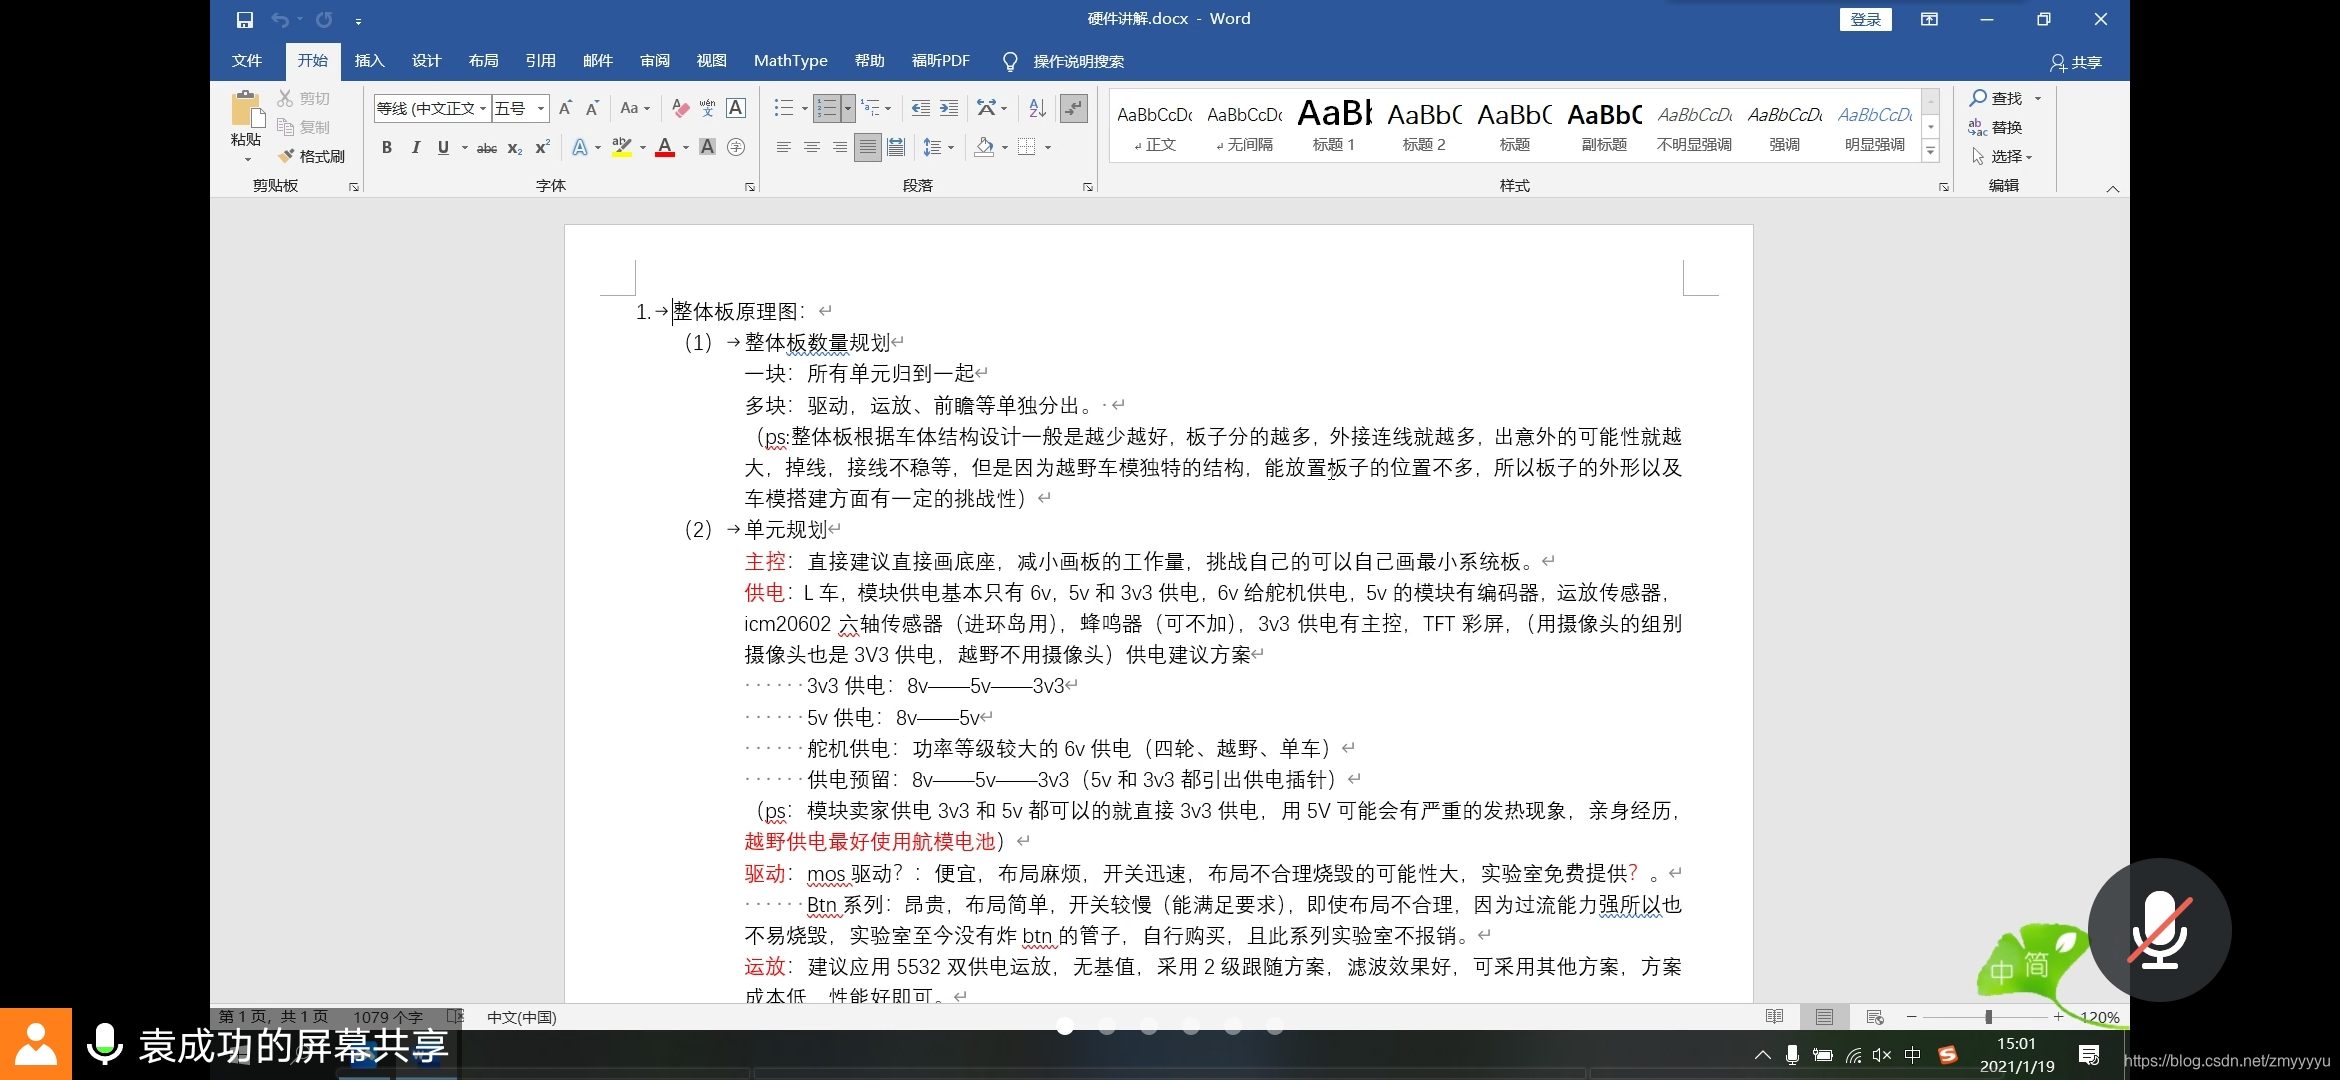Clear all formatting with the eraser icon
Image resolution: width=2340 pixels, height=1080 pixels.
coord(680,108)
